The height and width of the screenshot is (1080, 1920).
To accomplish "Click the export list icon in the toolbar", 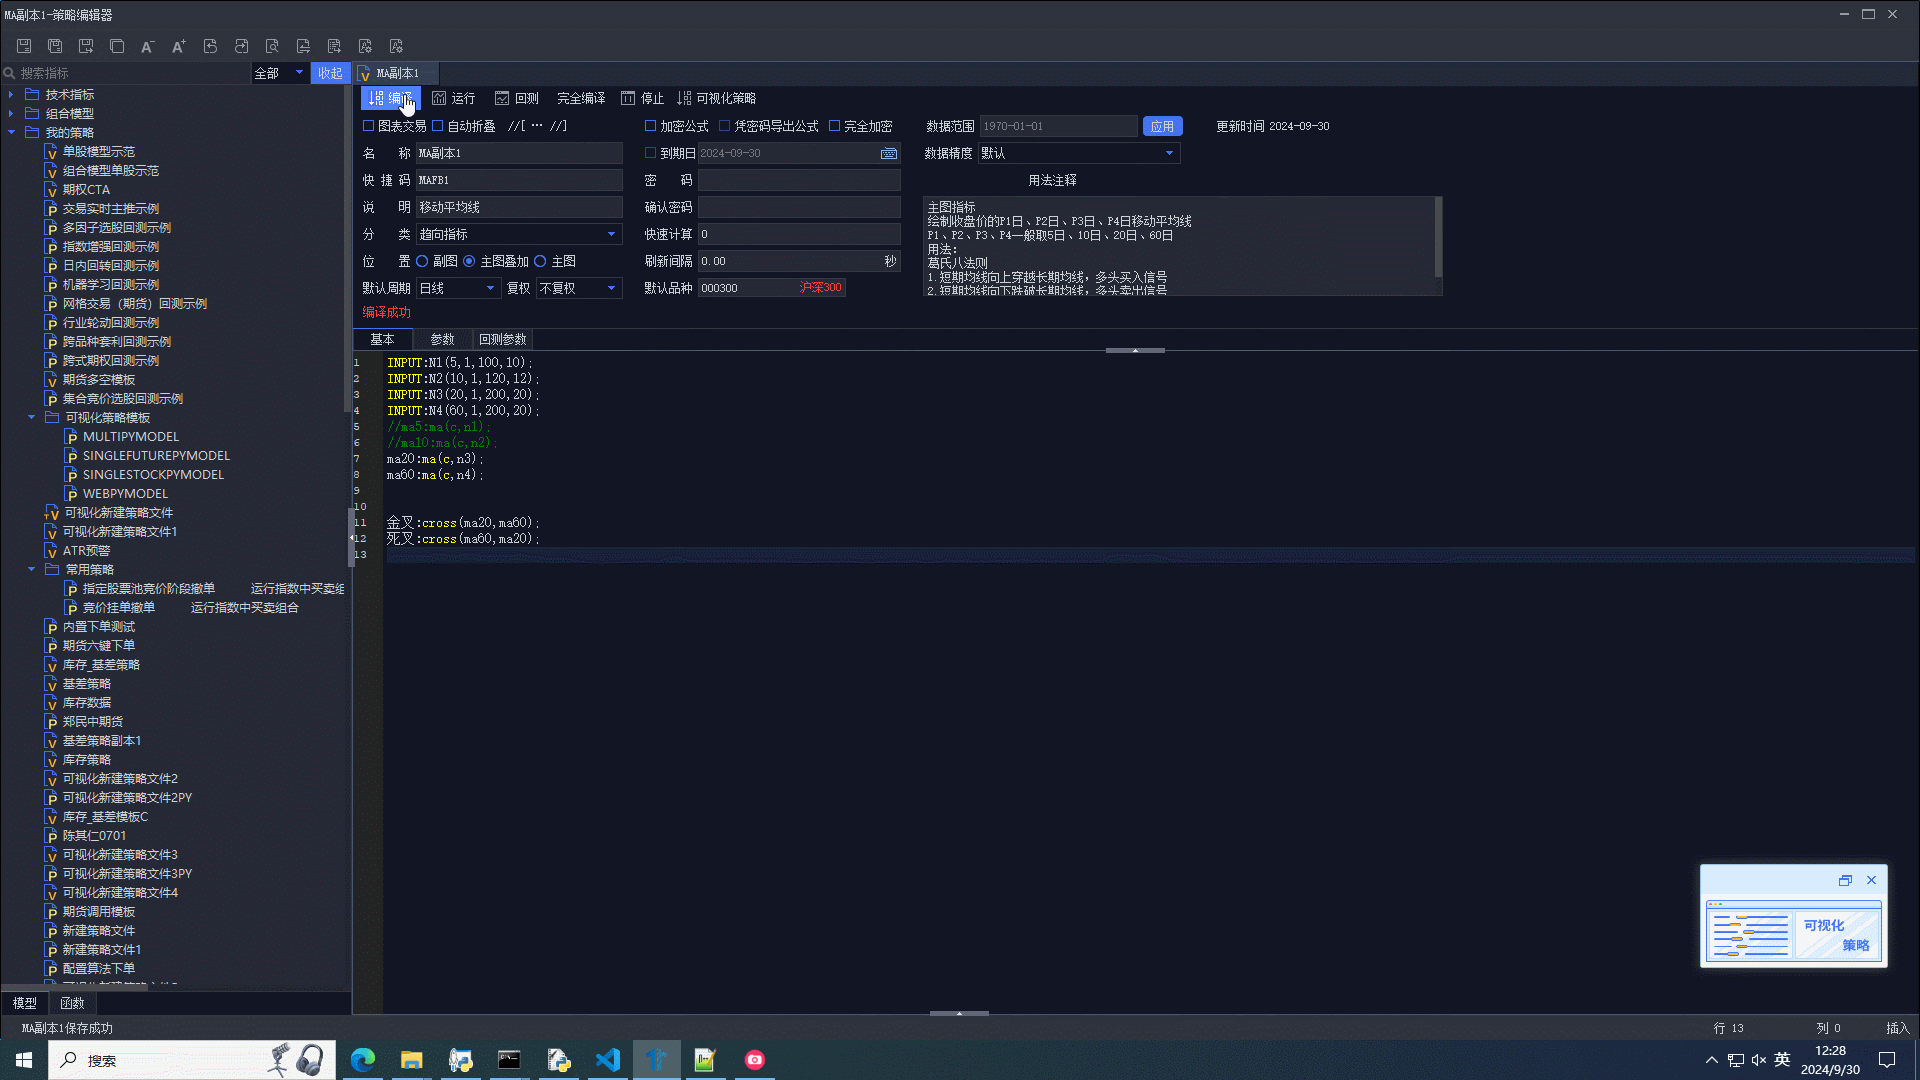I will pos(334,46).
